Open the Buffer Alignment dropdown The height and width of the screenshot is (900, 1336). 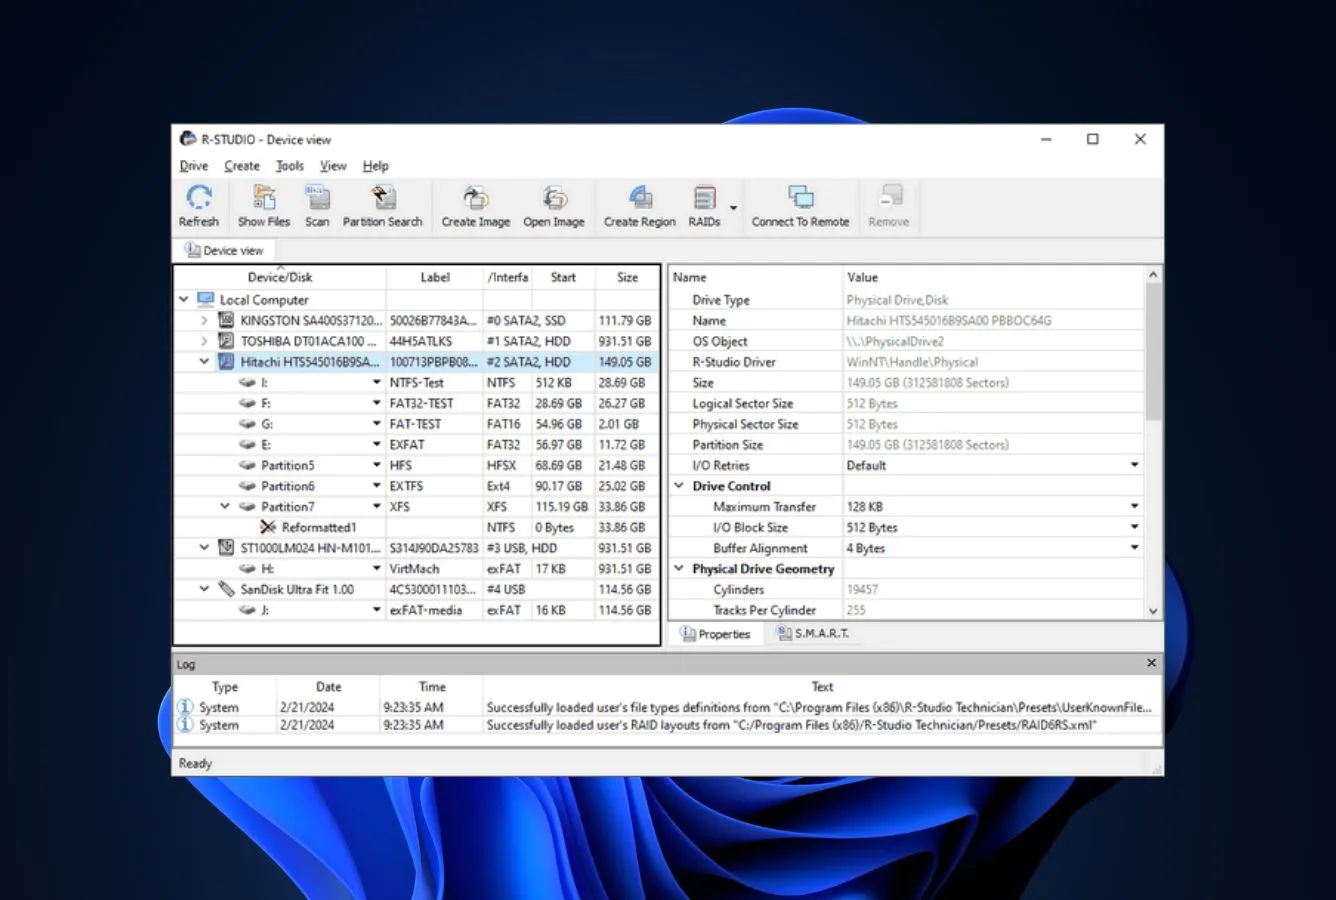pos(1134,548)
